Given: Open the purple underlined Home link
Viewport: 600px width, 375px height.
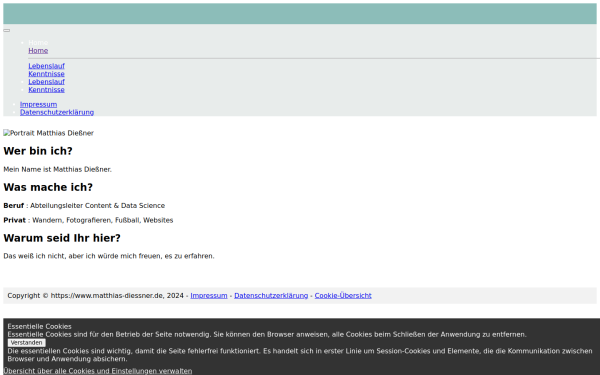Looking at the screenshot, I should (38, 51).
